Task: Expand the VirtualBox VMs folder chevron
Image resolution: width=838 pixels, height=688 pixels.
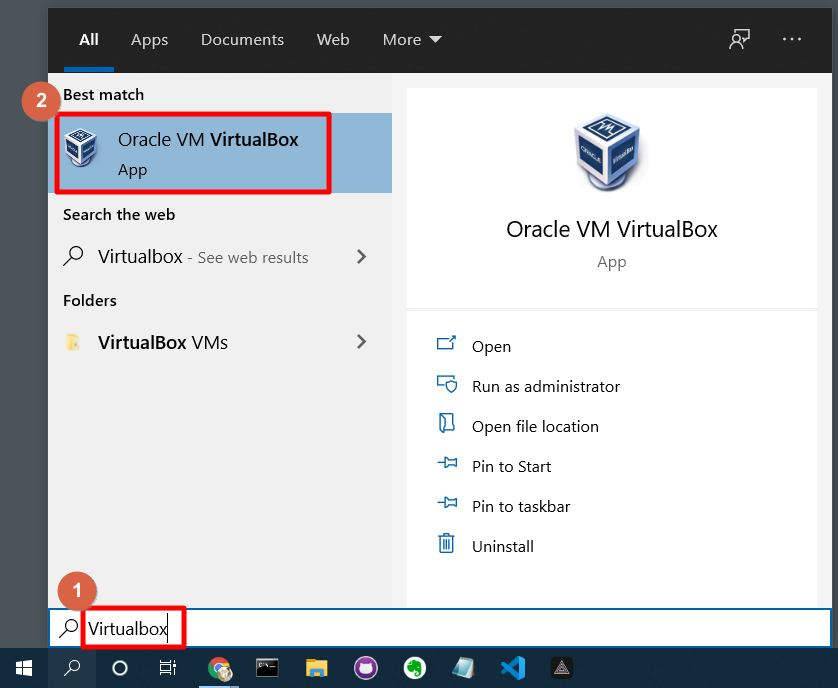Action: pos(362,342)
